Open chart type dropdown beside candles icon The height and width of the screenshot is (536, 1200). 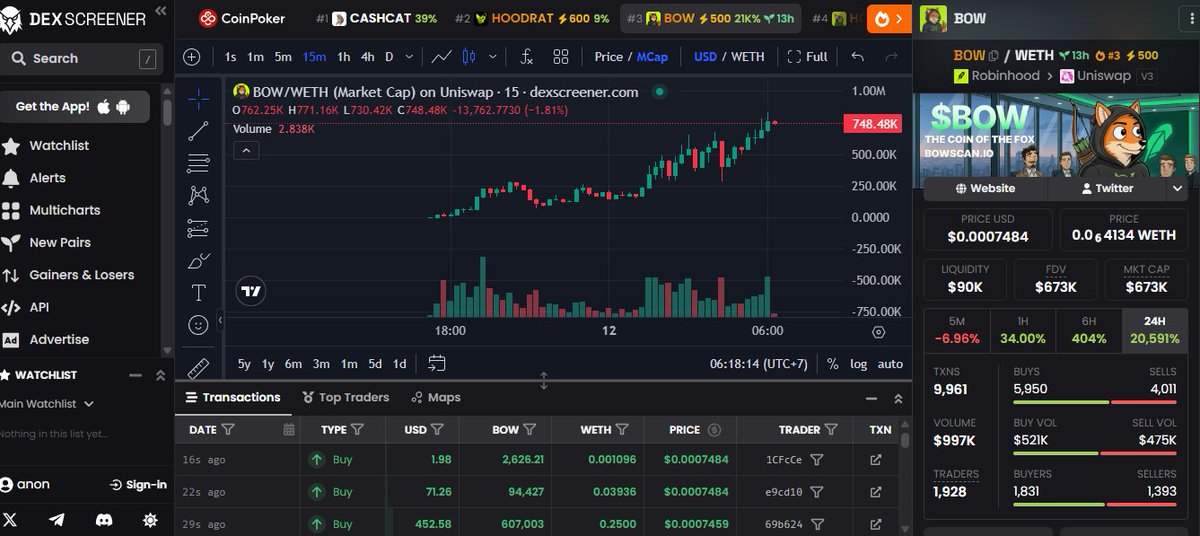(x=493, y=57)
